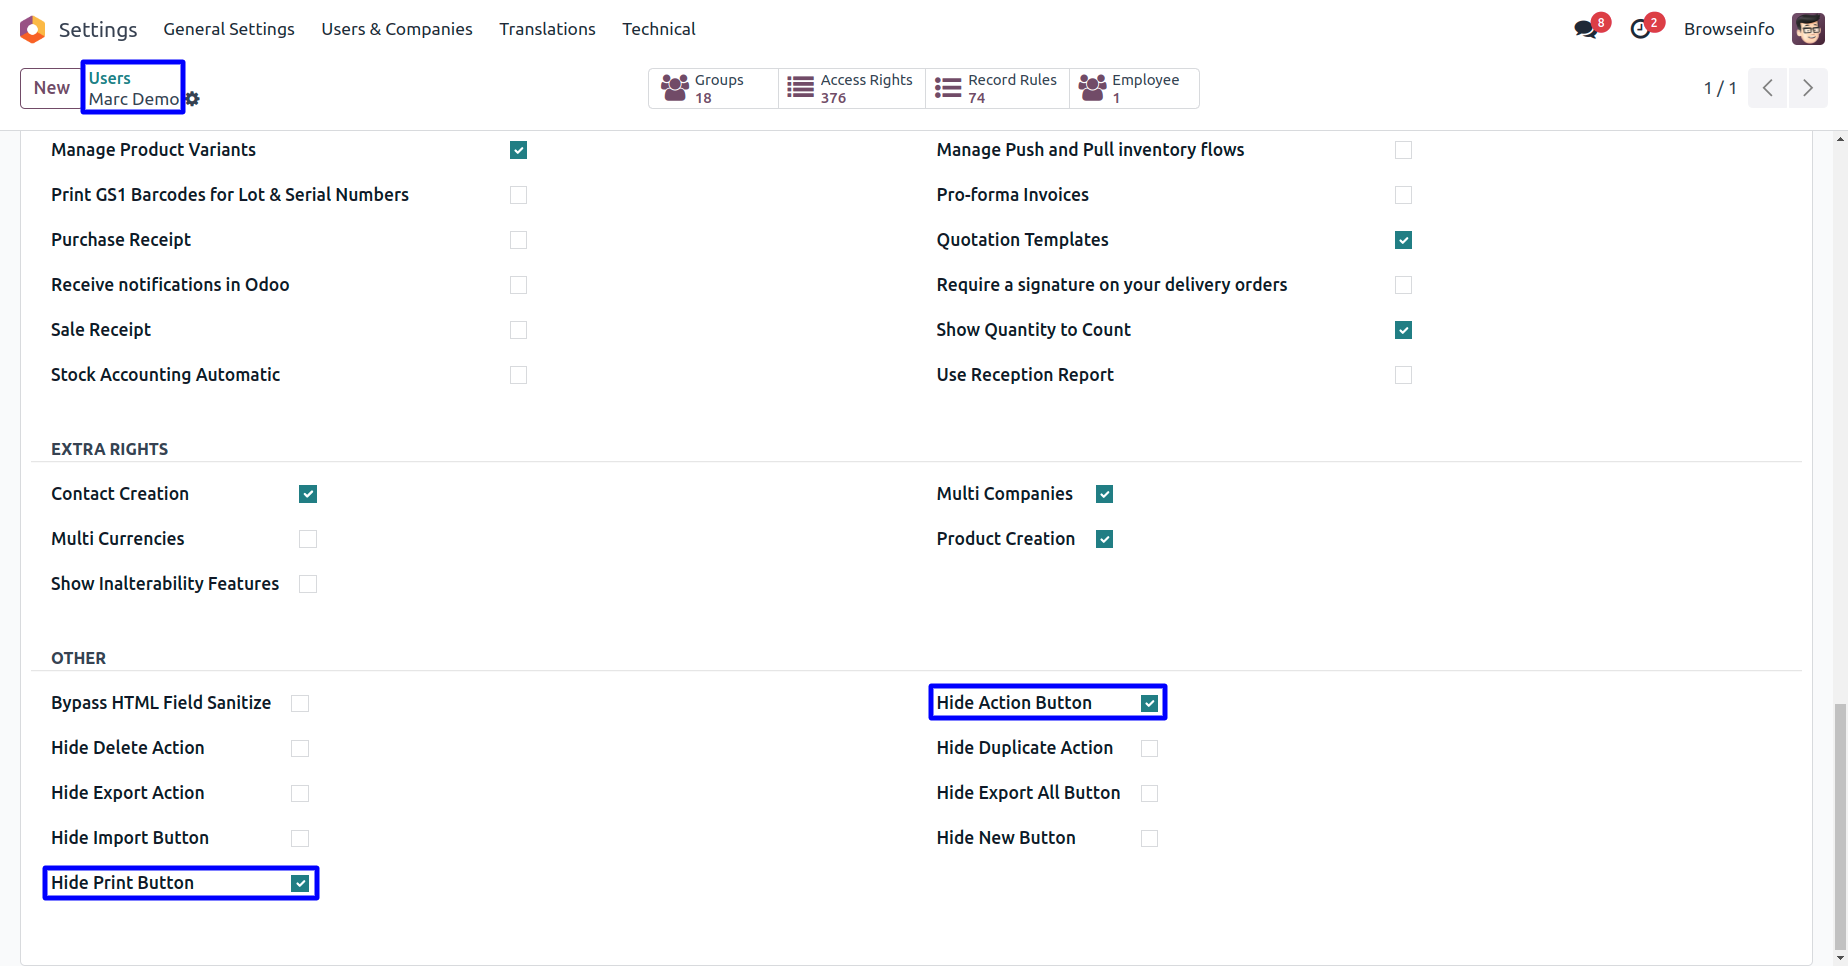1848x966 pixels.
Task: Uncheck the Hide Print Button checkbox
Action: [x=300, y=883]
